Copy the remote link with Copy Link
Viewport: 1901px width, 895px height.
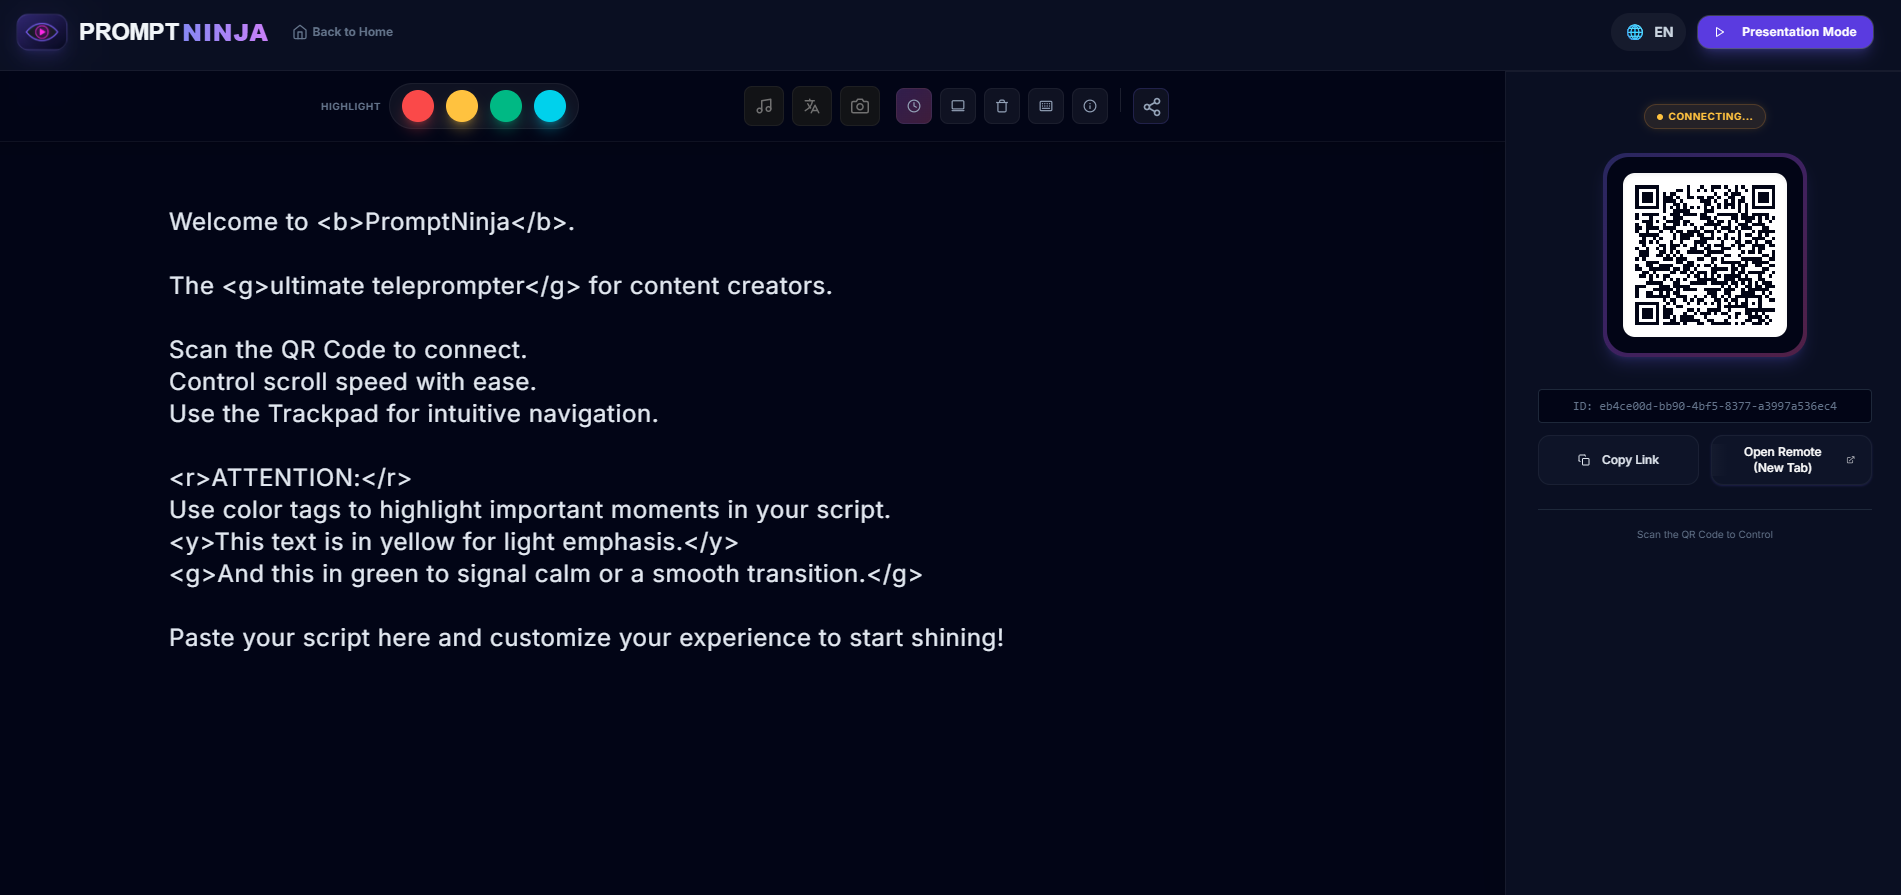1617,459
